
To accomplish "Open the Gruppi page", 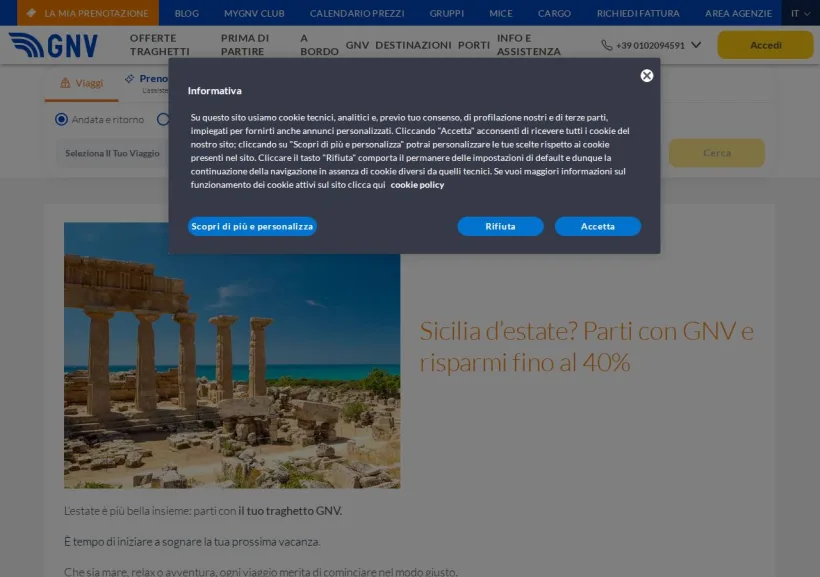I will 447,14.
